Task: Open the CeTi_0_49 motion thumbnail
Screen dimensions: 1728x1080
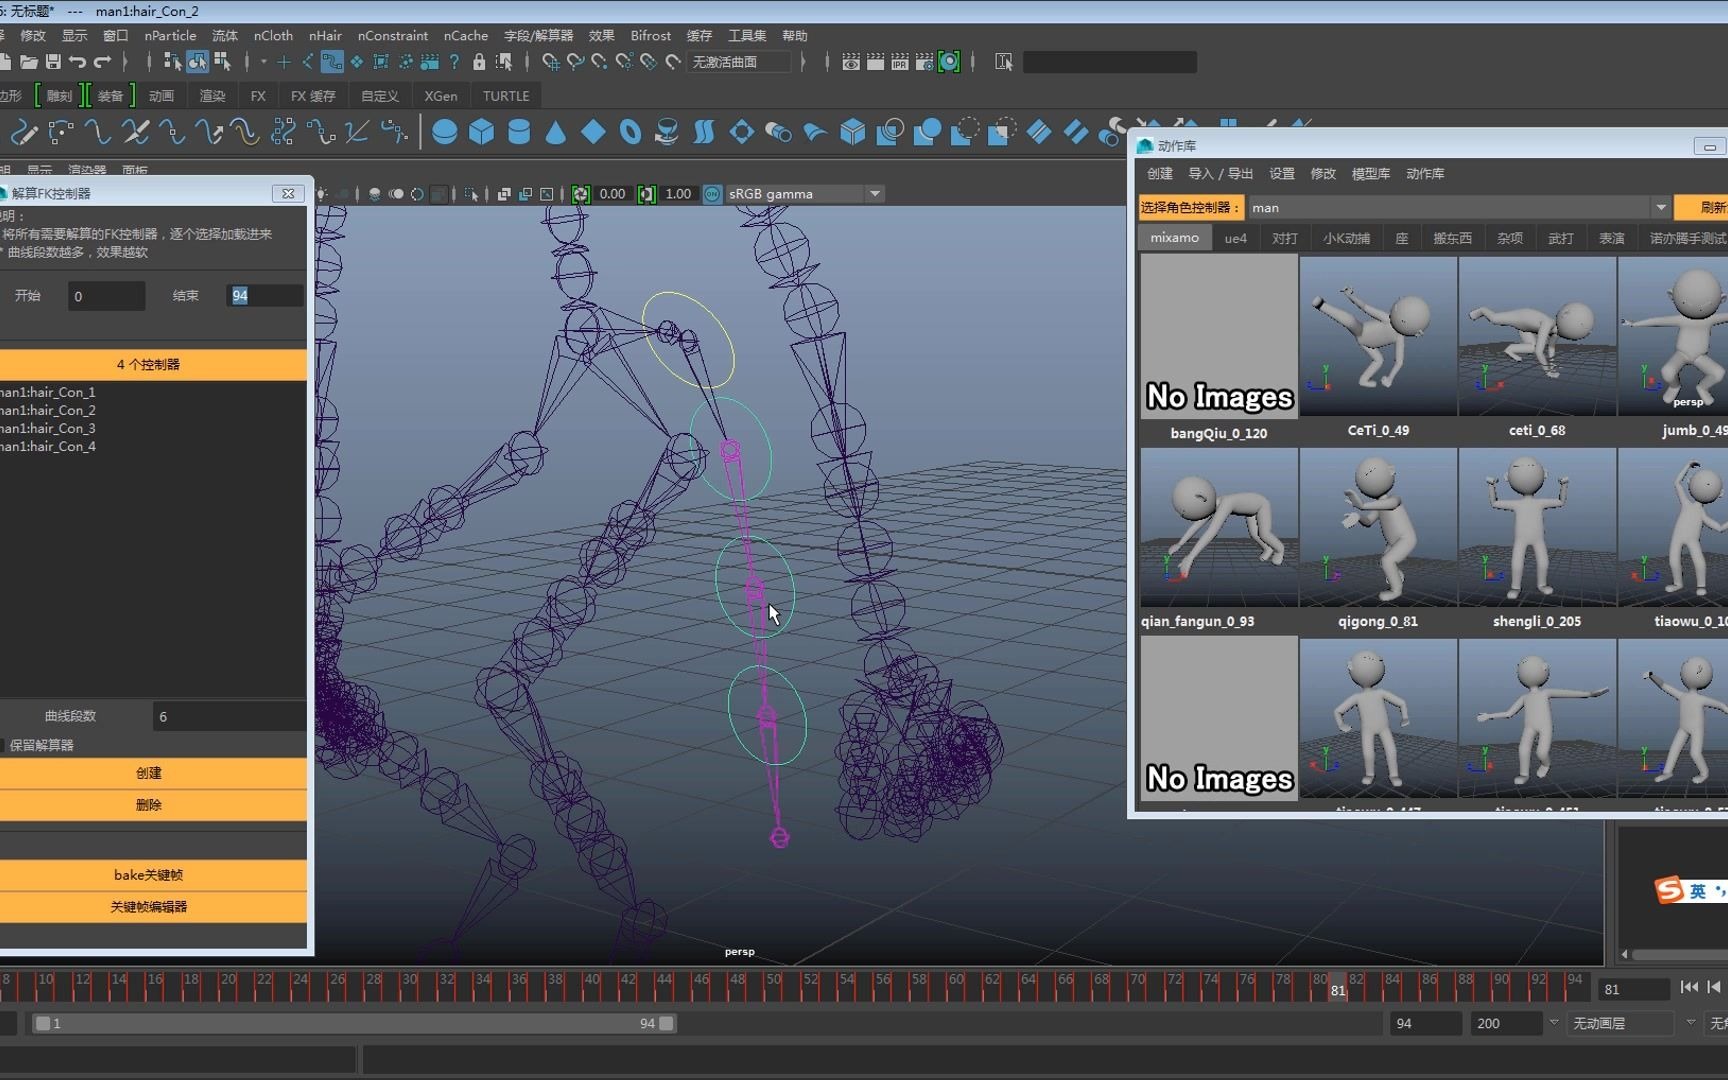Action: [1378, 337]
